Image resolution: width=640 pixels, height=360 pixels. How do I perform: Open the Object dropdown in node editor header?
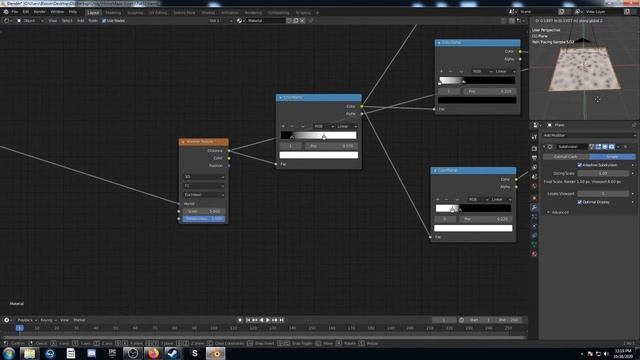30,20
